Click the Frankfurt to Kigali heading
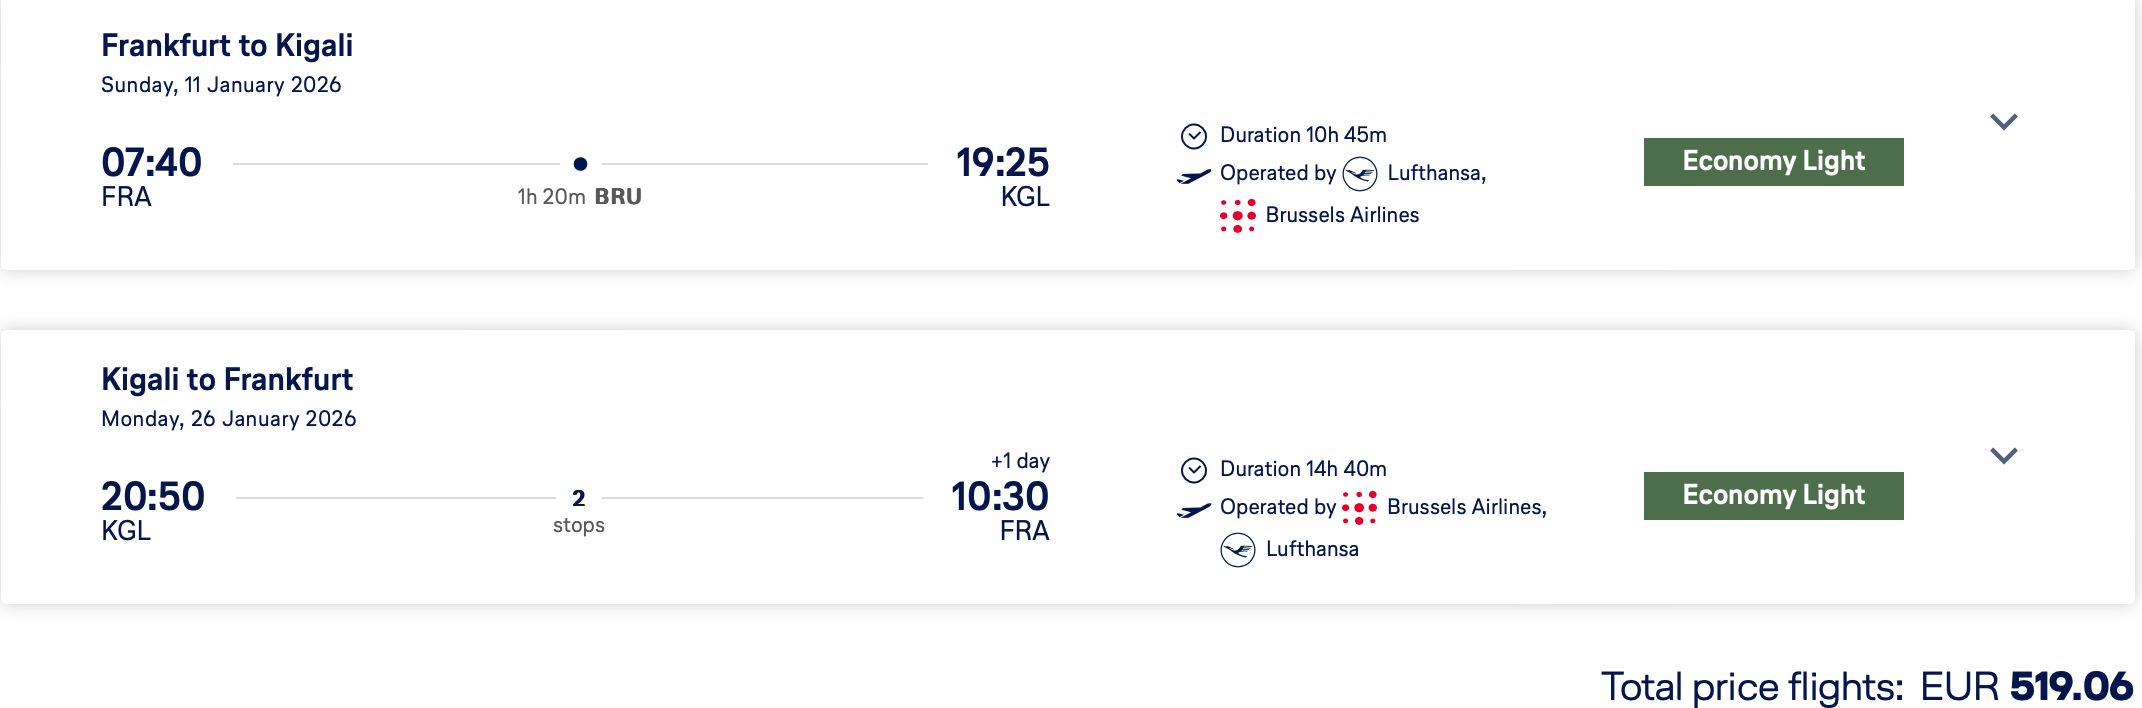Screen dimensions: 2142x708 tap(227, 46)
